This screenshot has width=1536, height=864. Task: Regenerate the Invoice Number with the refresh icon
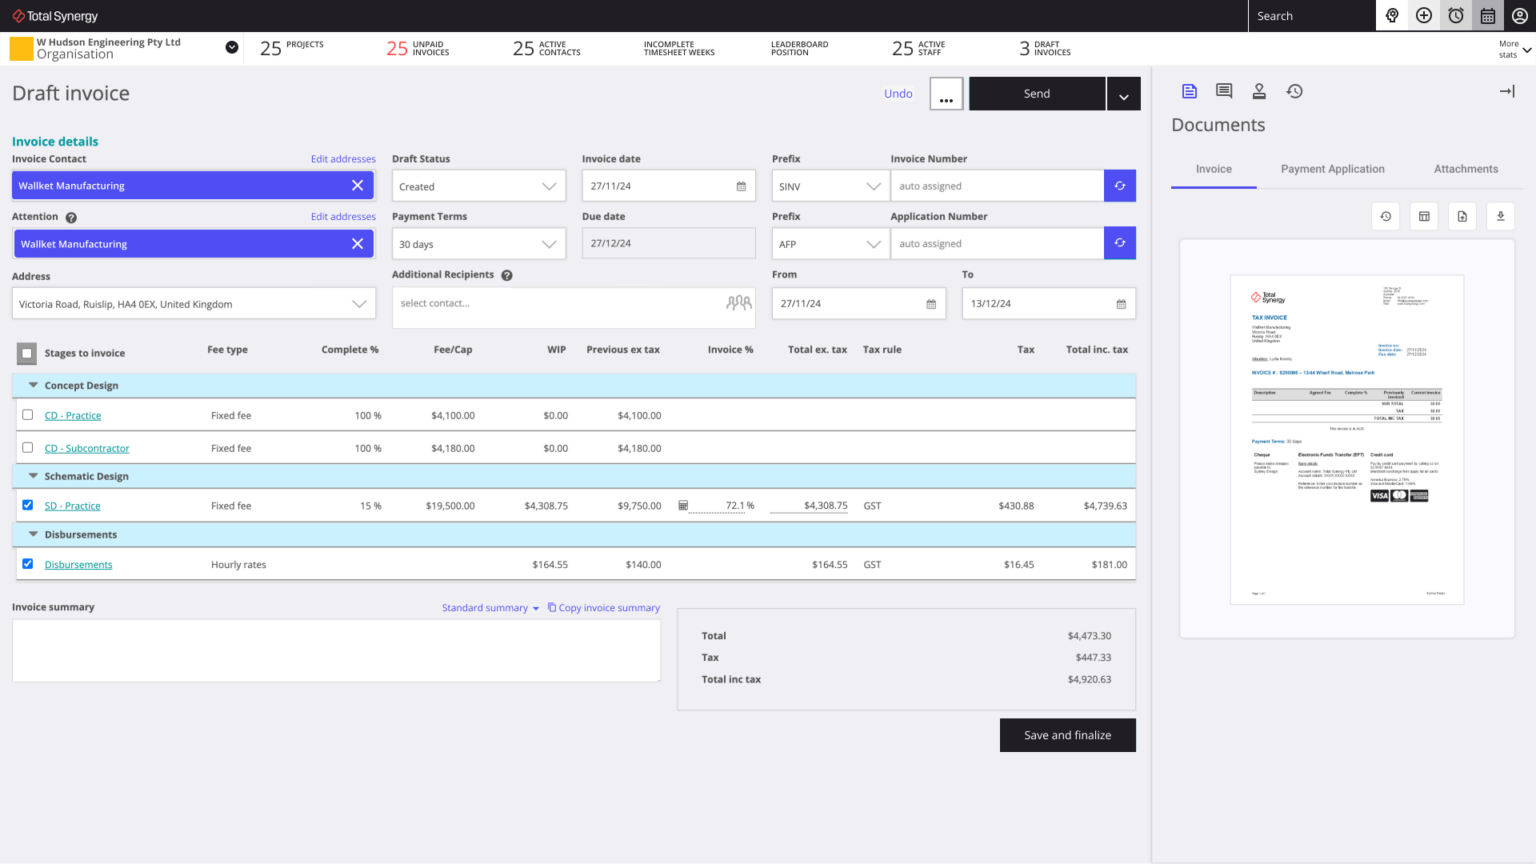click(x=1119, y=185)
